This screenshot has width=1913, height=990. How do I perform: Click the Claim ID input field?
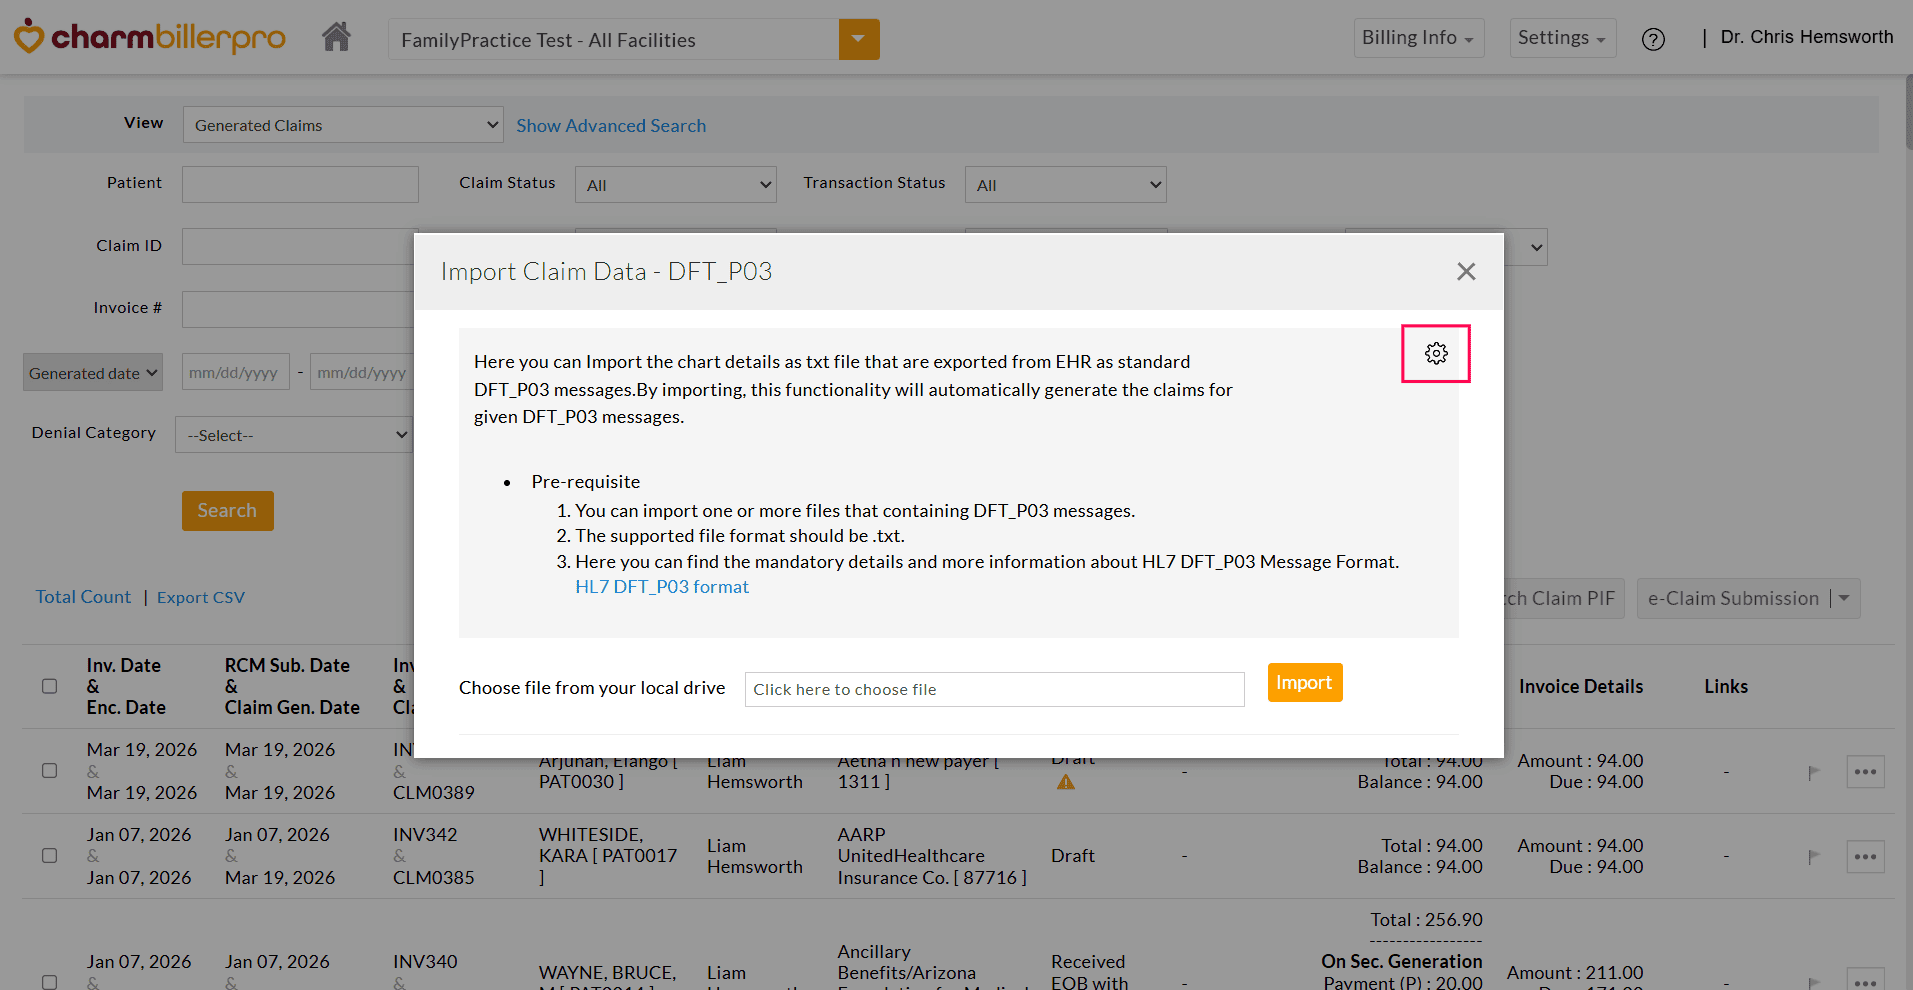[x=298, y=247]
